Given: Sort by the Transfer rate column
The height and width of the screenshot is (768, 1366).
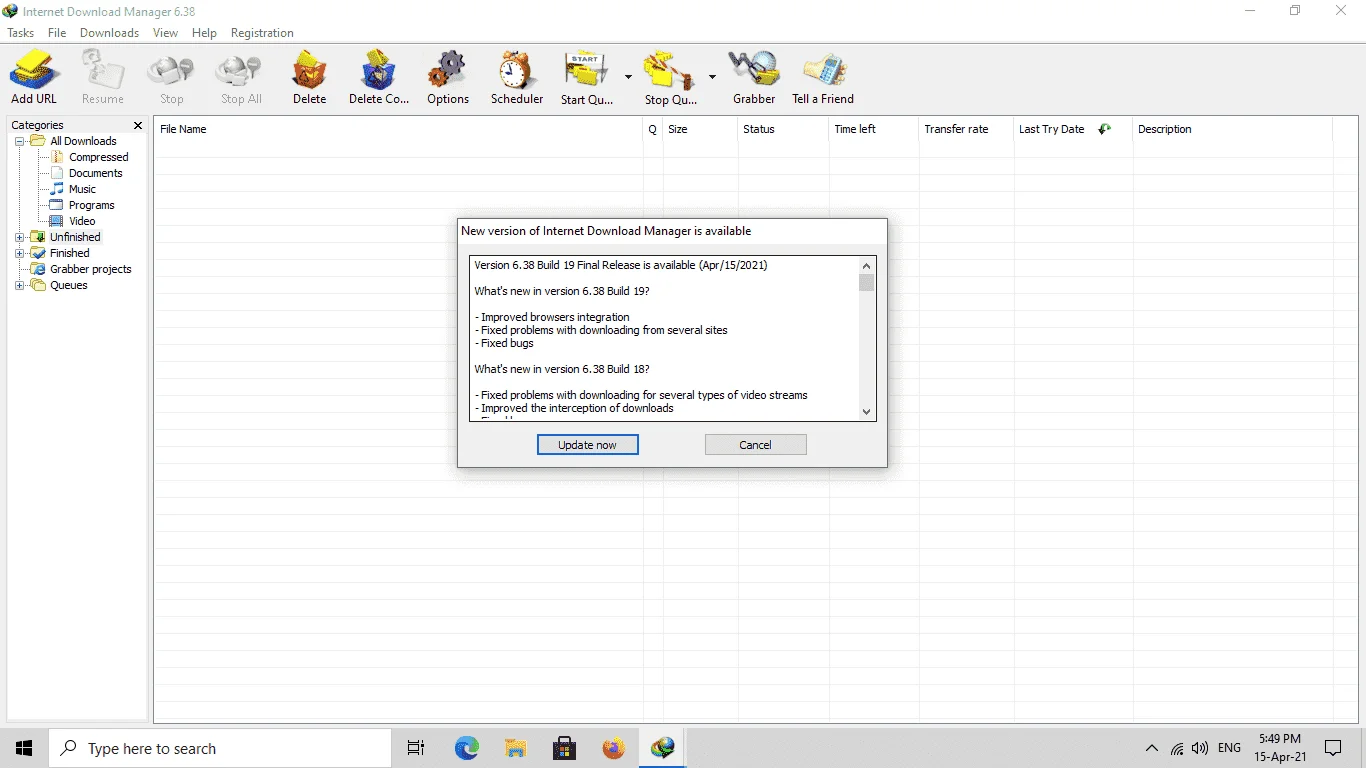Looking at the screenshot, I should pyautogui.click(x=966, y=129).
